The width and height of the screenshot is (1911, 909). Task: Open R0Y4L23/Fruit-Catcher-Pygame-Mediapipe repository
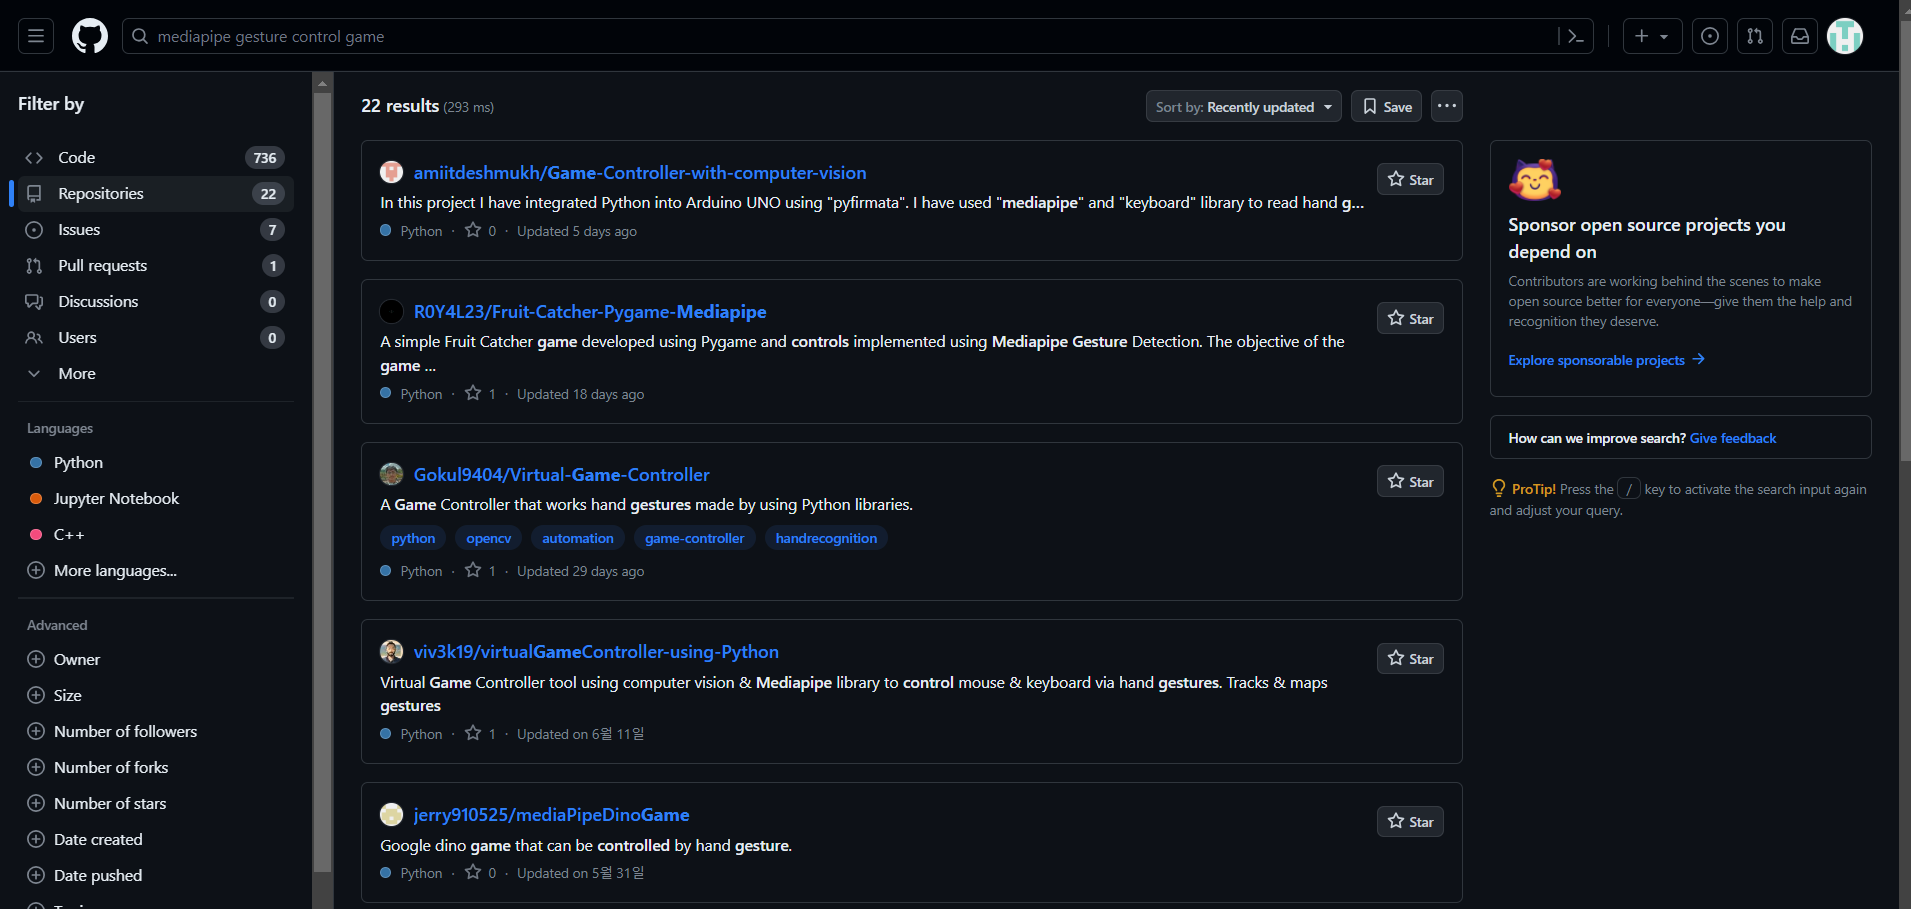pyautogui.click(x=590, y=312)
